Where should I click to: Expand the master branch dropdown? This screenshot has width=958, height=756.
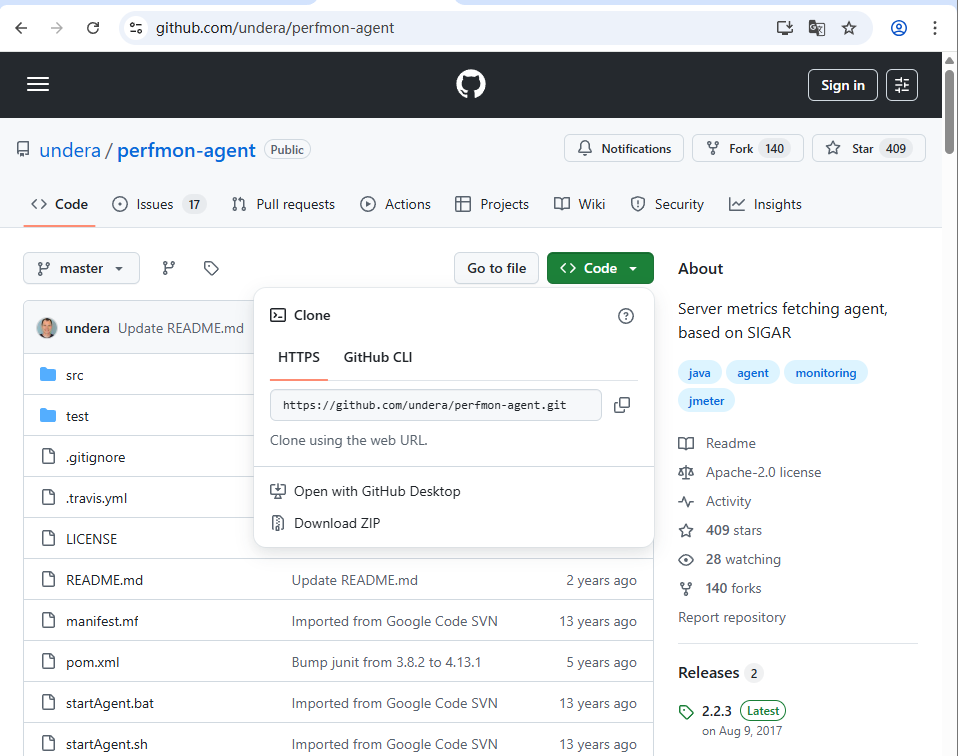[81, 268]
